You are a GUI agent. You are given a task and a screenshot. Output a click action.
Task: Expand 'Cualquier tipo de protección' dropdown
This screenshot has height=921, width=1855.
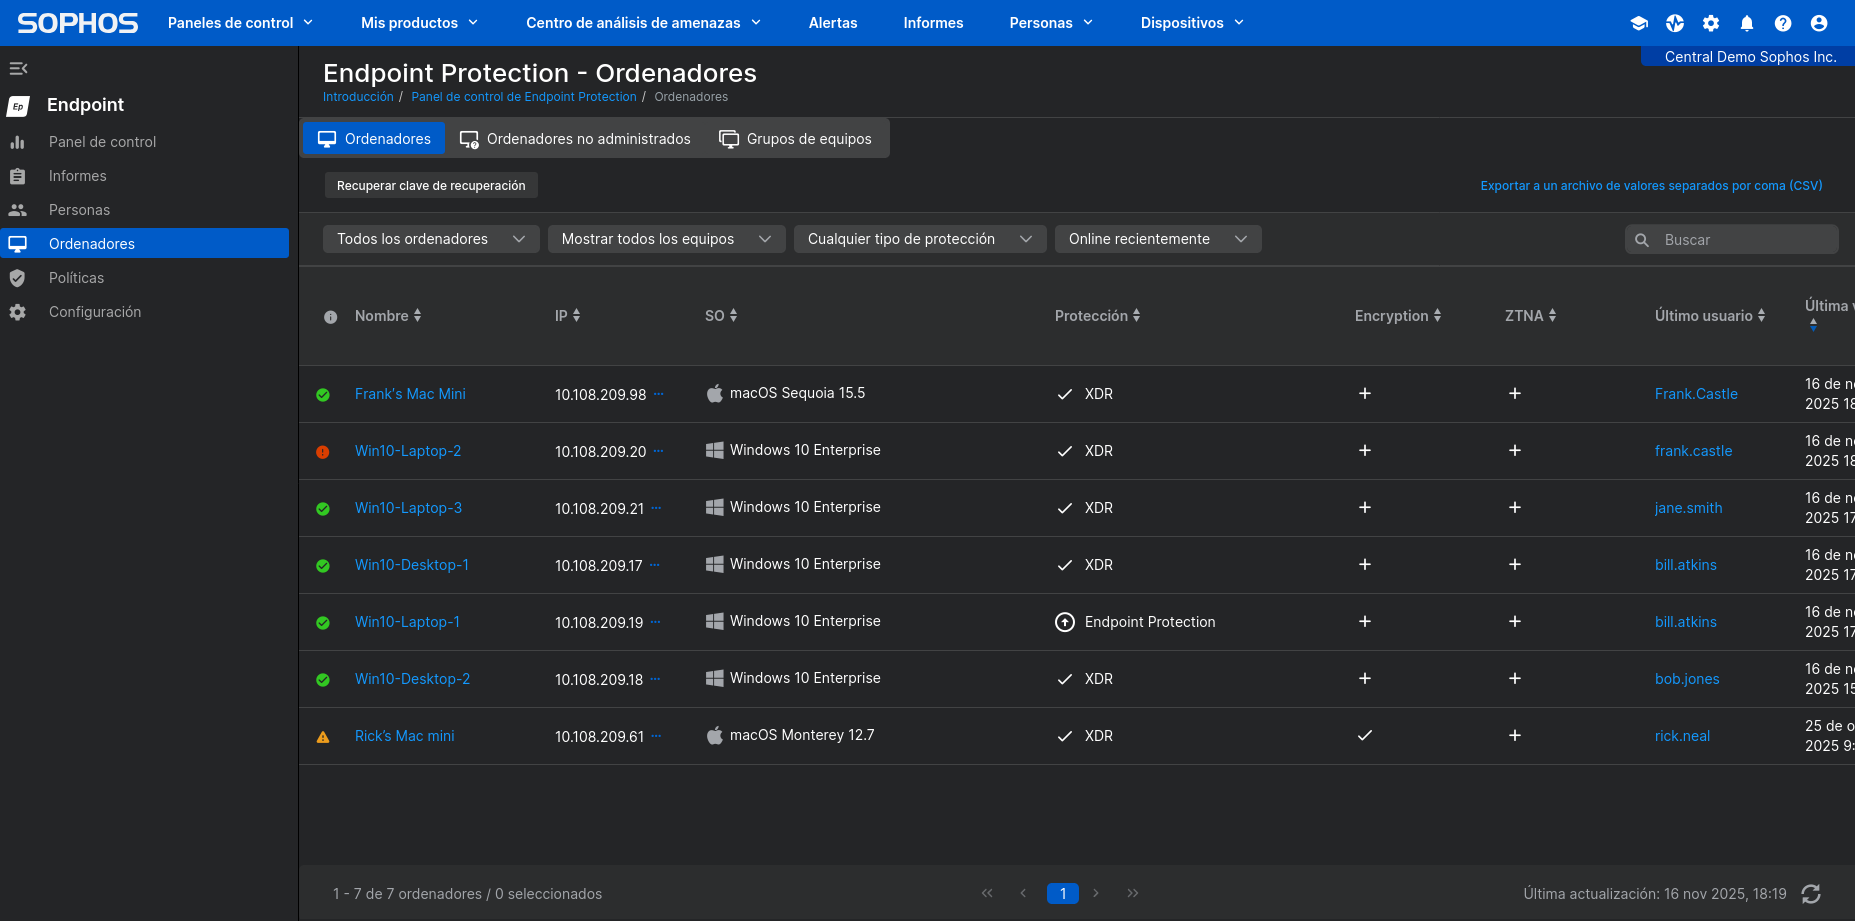(x=919, y=239)
